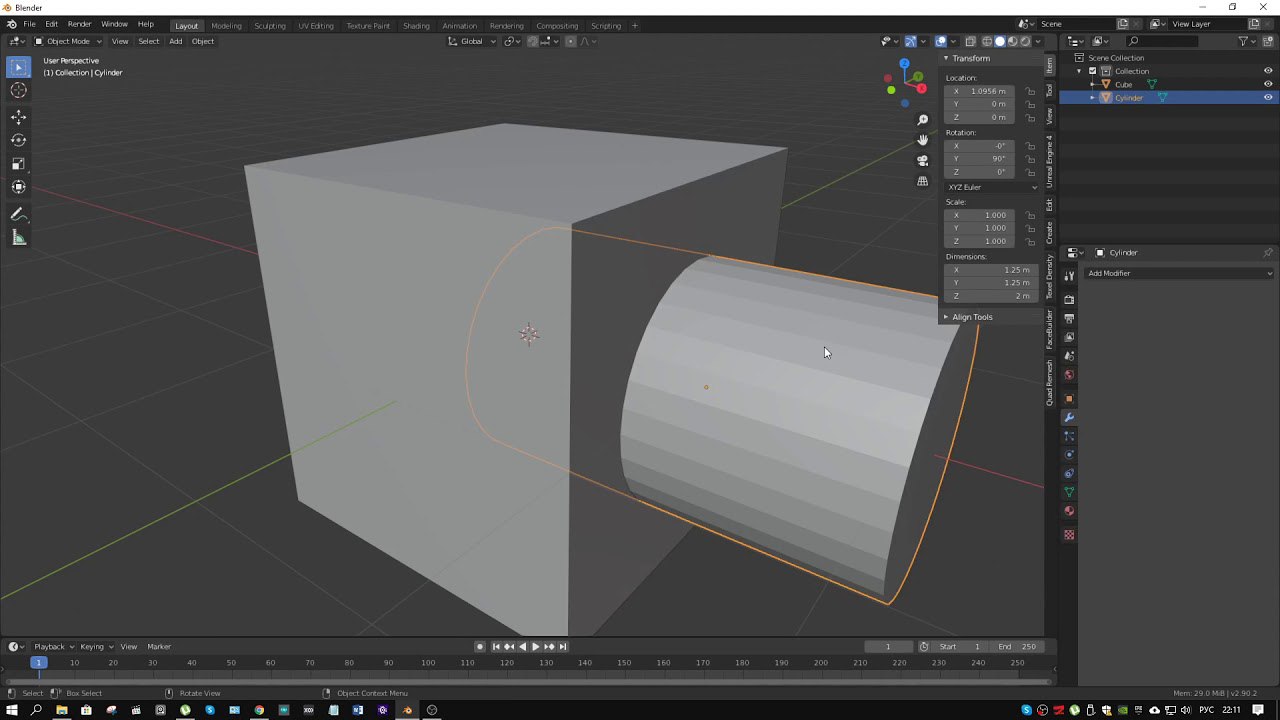Open the Object Mode selector
1280x720 pixels.
pyautogui.click(x=68, y=41)
